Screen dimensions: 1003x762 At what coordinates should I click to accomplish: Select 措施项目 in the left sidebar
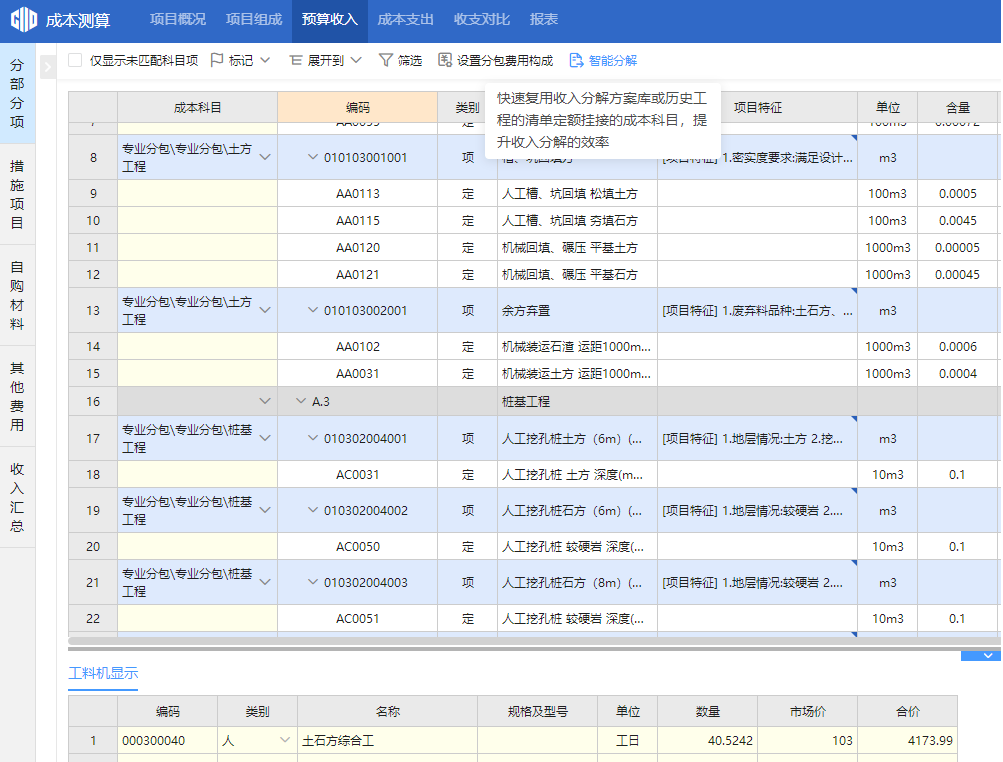tap(17, 194)
